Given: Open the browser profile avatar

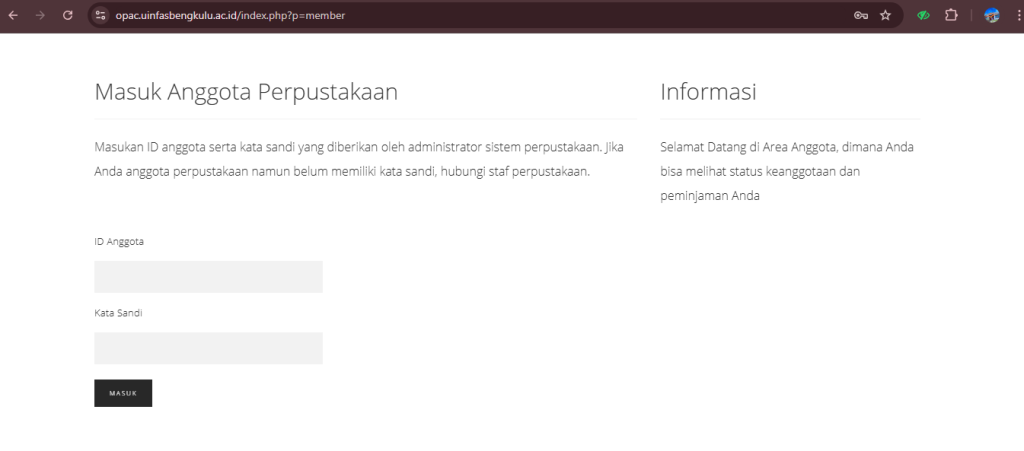Looking at the screenshot, I should coord(991,15).
